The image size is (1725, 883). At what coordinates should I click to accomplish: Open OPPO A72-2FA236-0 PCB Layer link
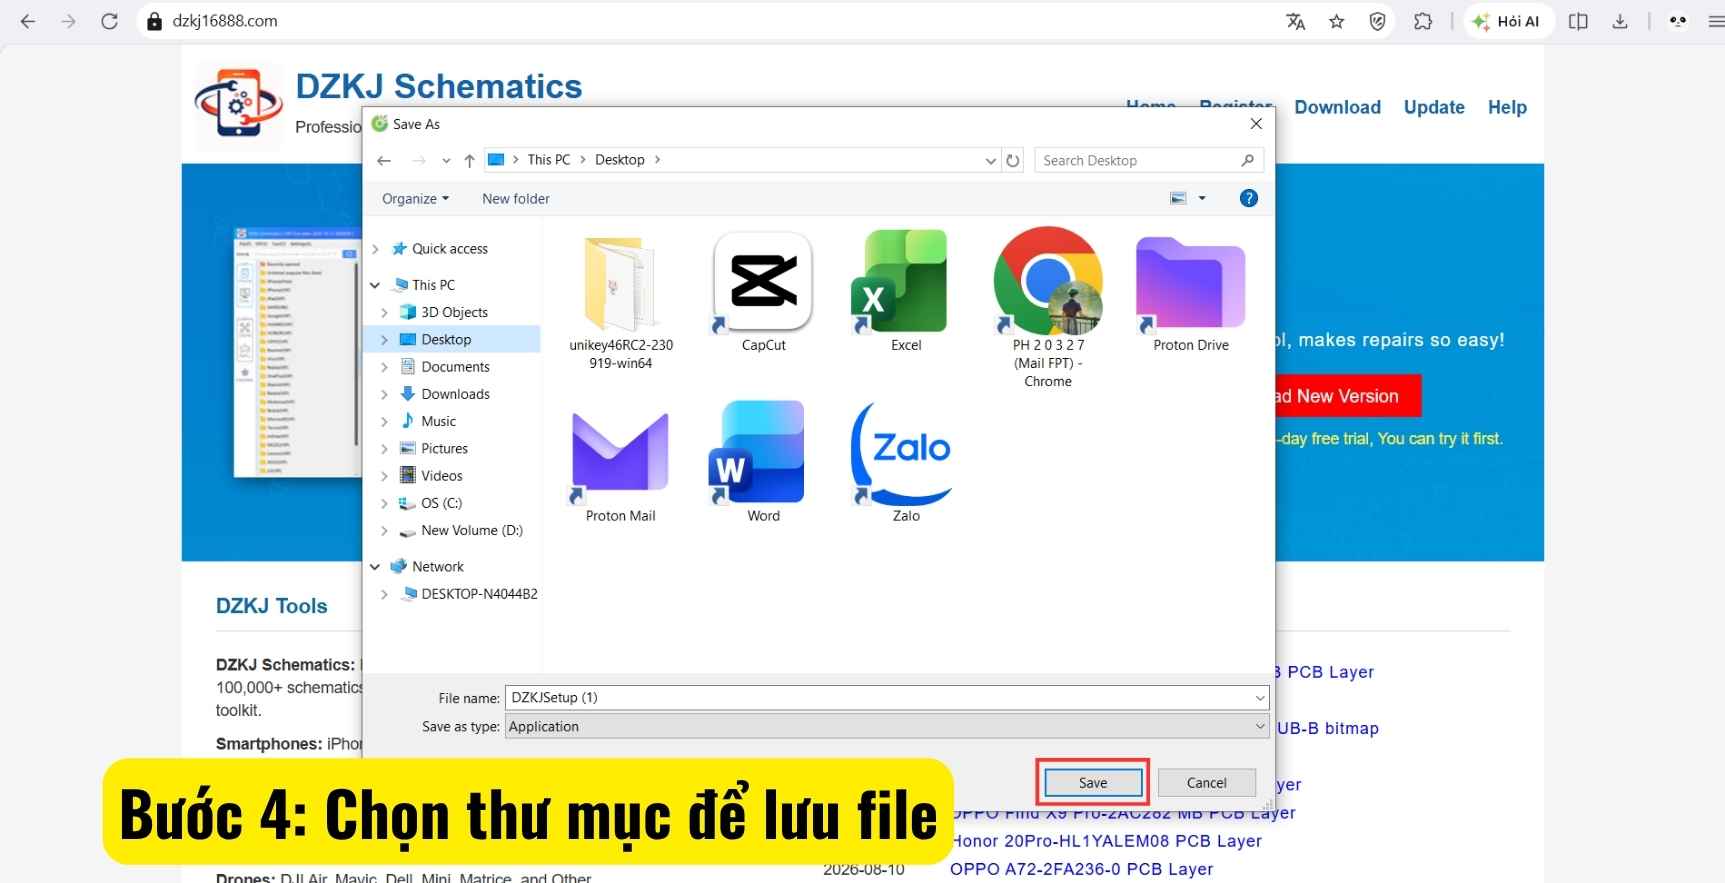1081,869
